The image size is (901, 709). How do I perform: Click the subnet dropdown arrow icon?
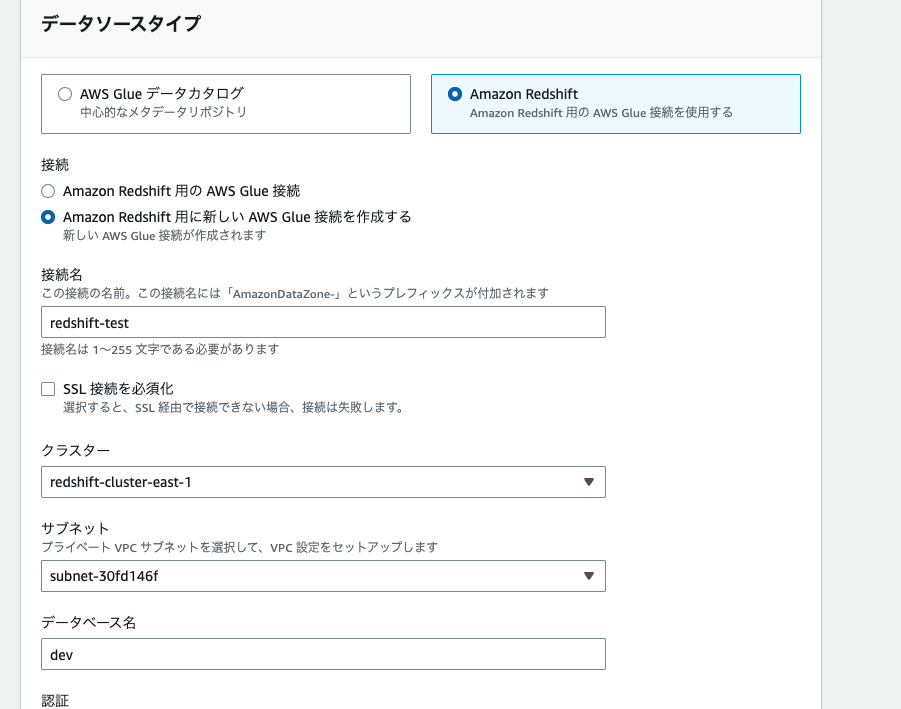pyautogui.click(x=590, y=576)
